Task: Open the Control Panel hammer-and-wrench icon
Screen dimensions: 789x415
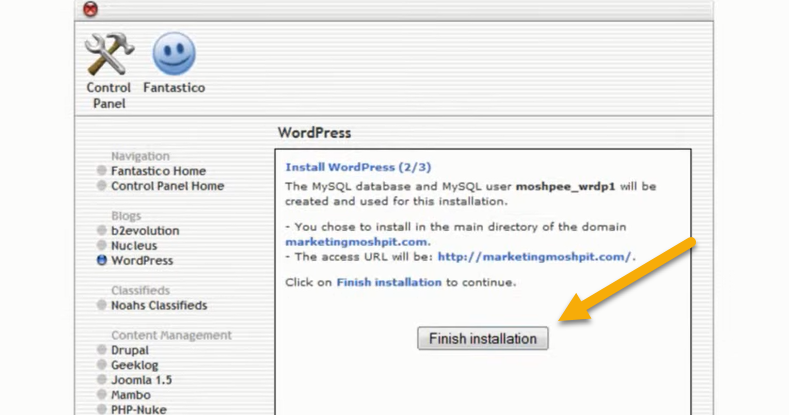Action: pos(109,54)
